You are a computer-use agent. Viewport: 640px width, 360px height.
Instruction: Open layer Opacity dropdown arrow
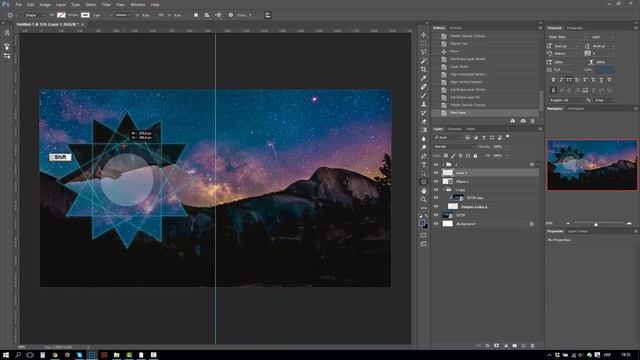click(x=507, y=147)
